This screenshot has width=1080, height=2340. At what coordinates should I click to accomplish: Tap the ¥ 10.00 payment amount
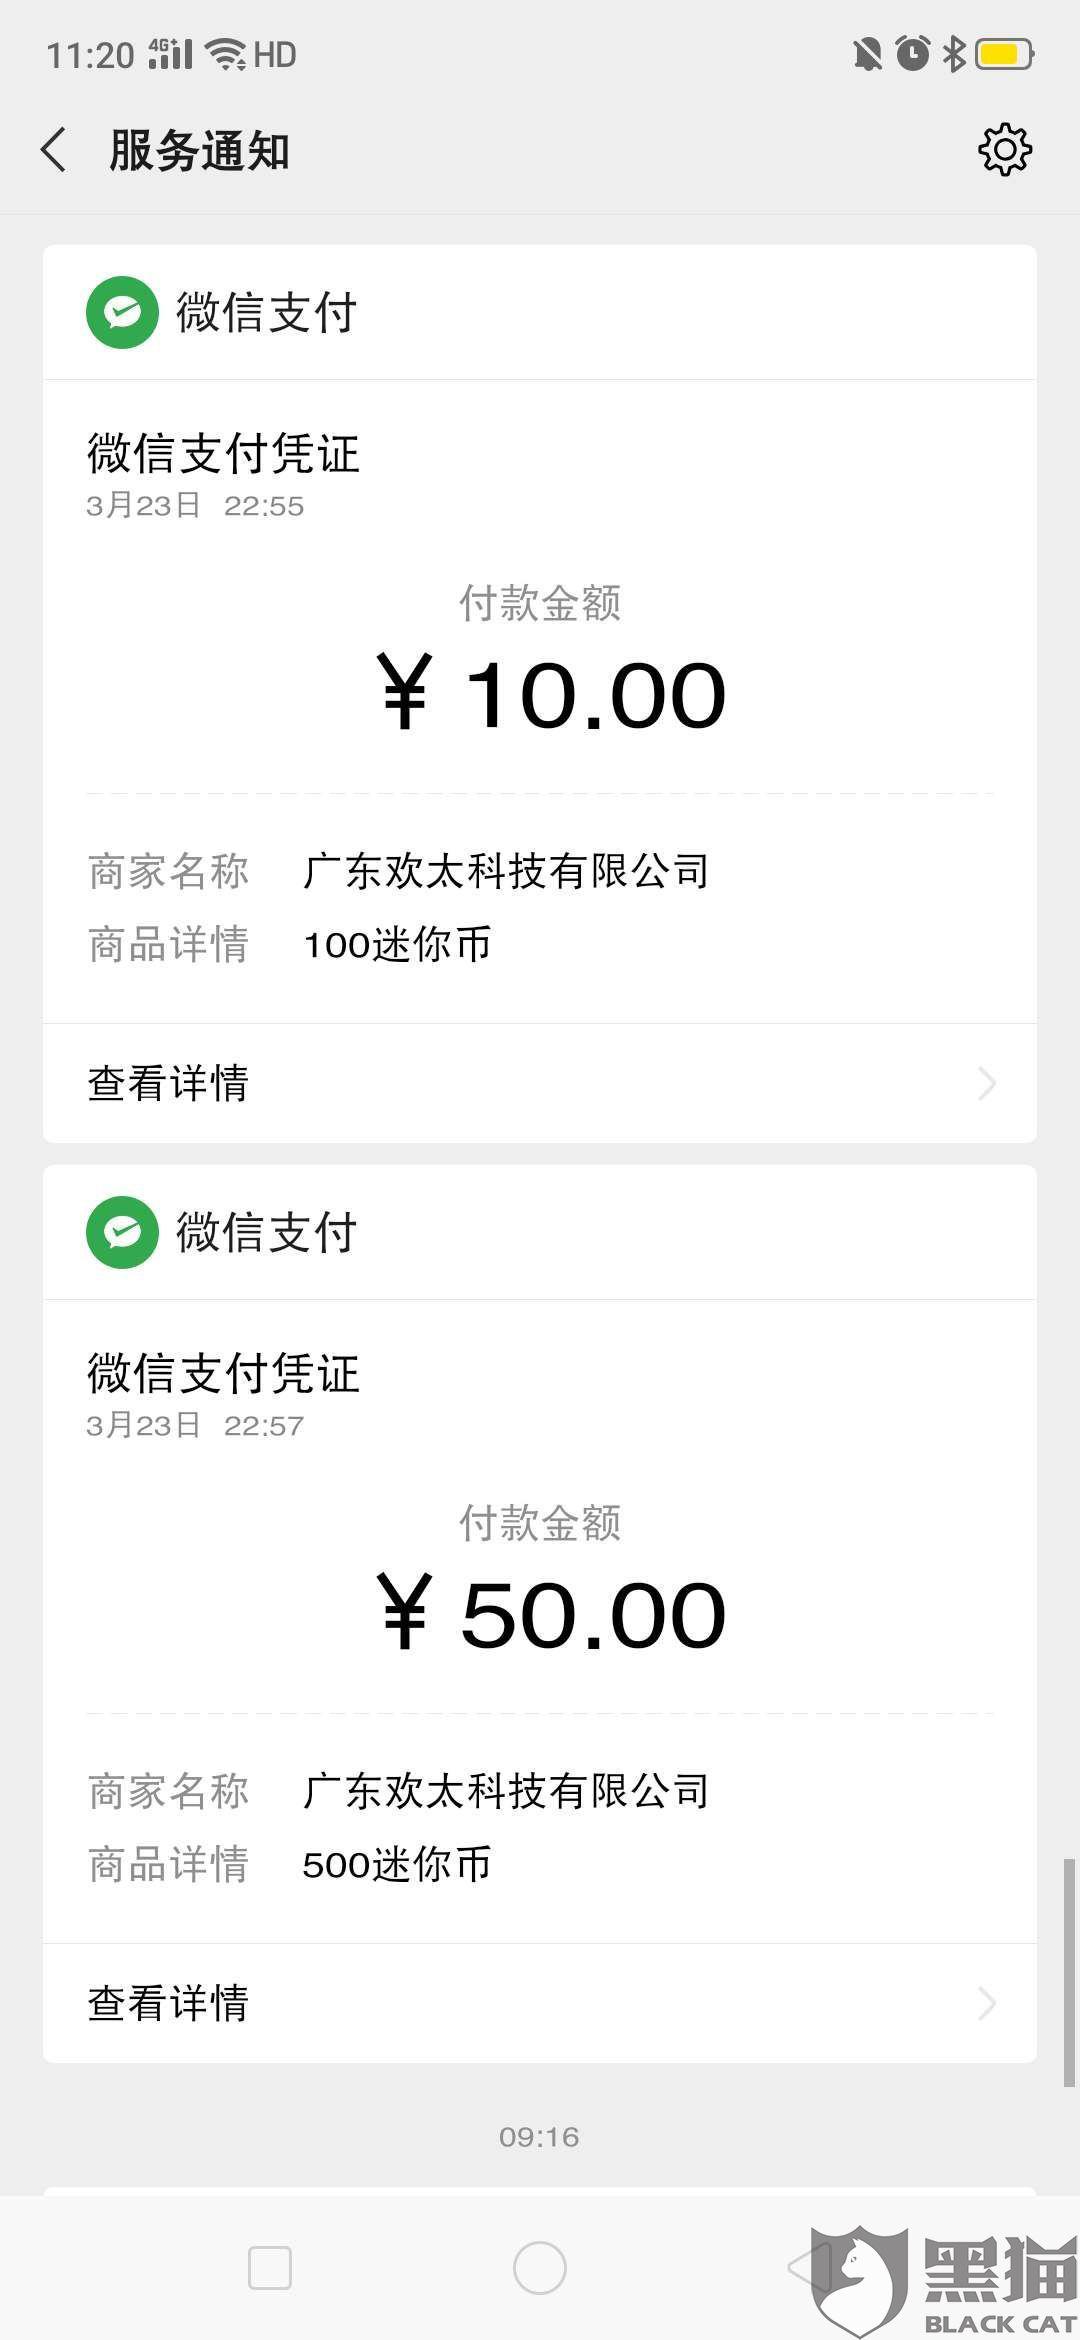[x=550, y=694]
